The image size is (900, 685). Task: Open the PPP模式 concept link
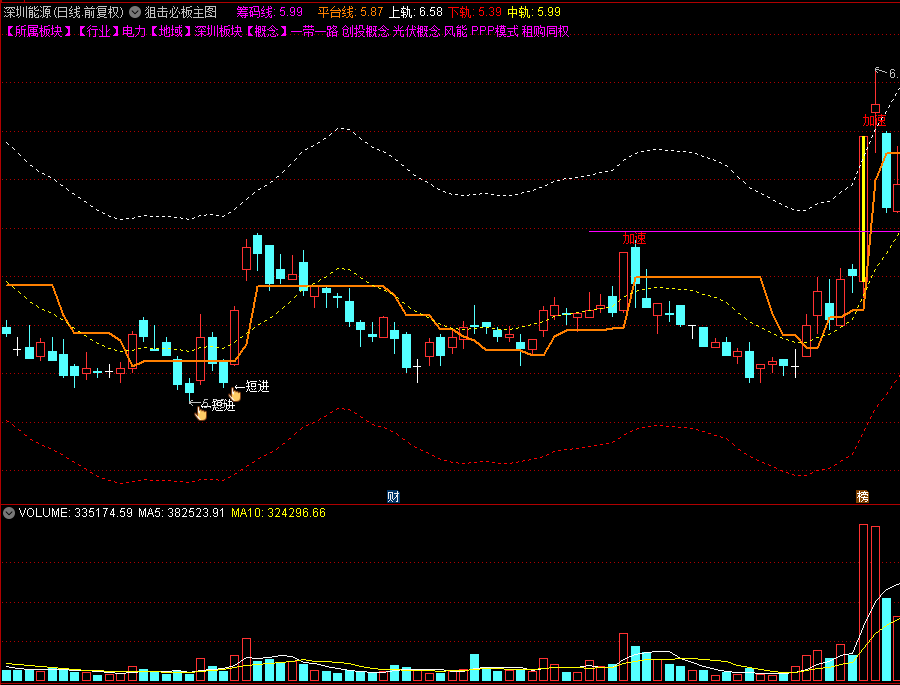(495, 32)
